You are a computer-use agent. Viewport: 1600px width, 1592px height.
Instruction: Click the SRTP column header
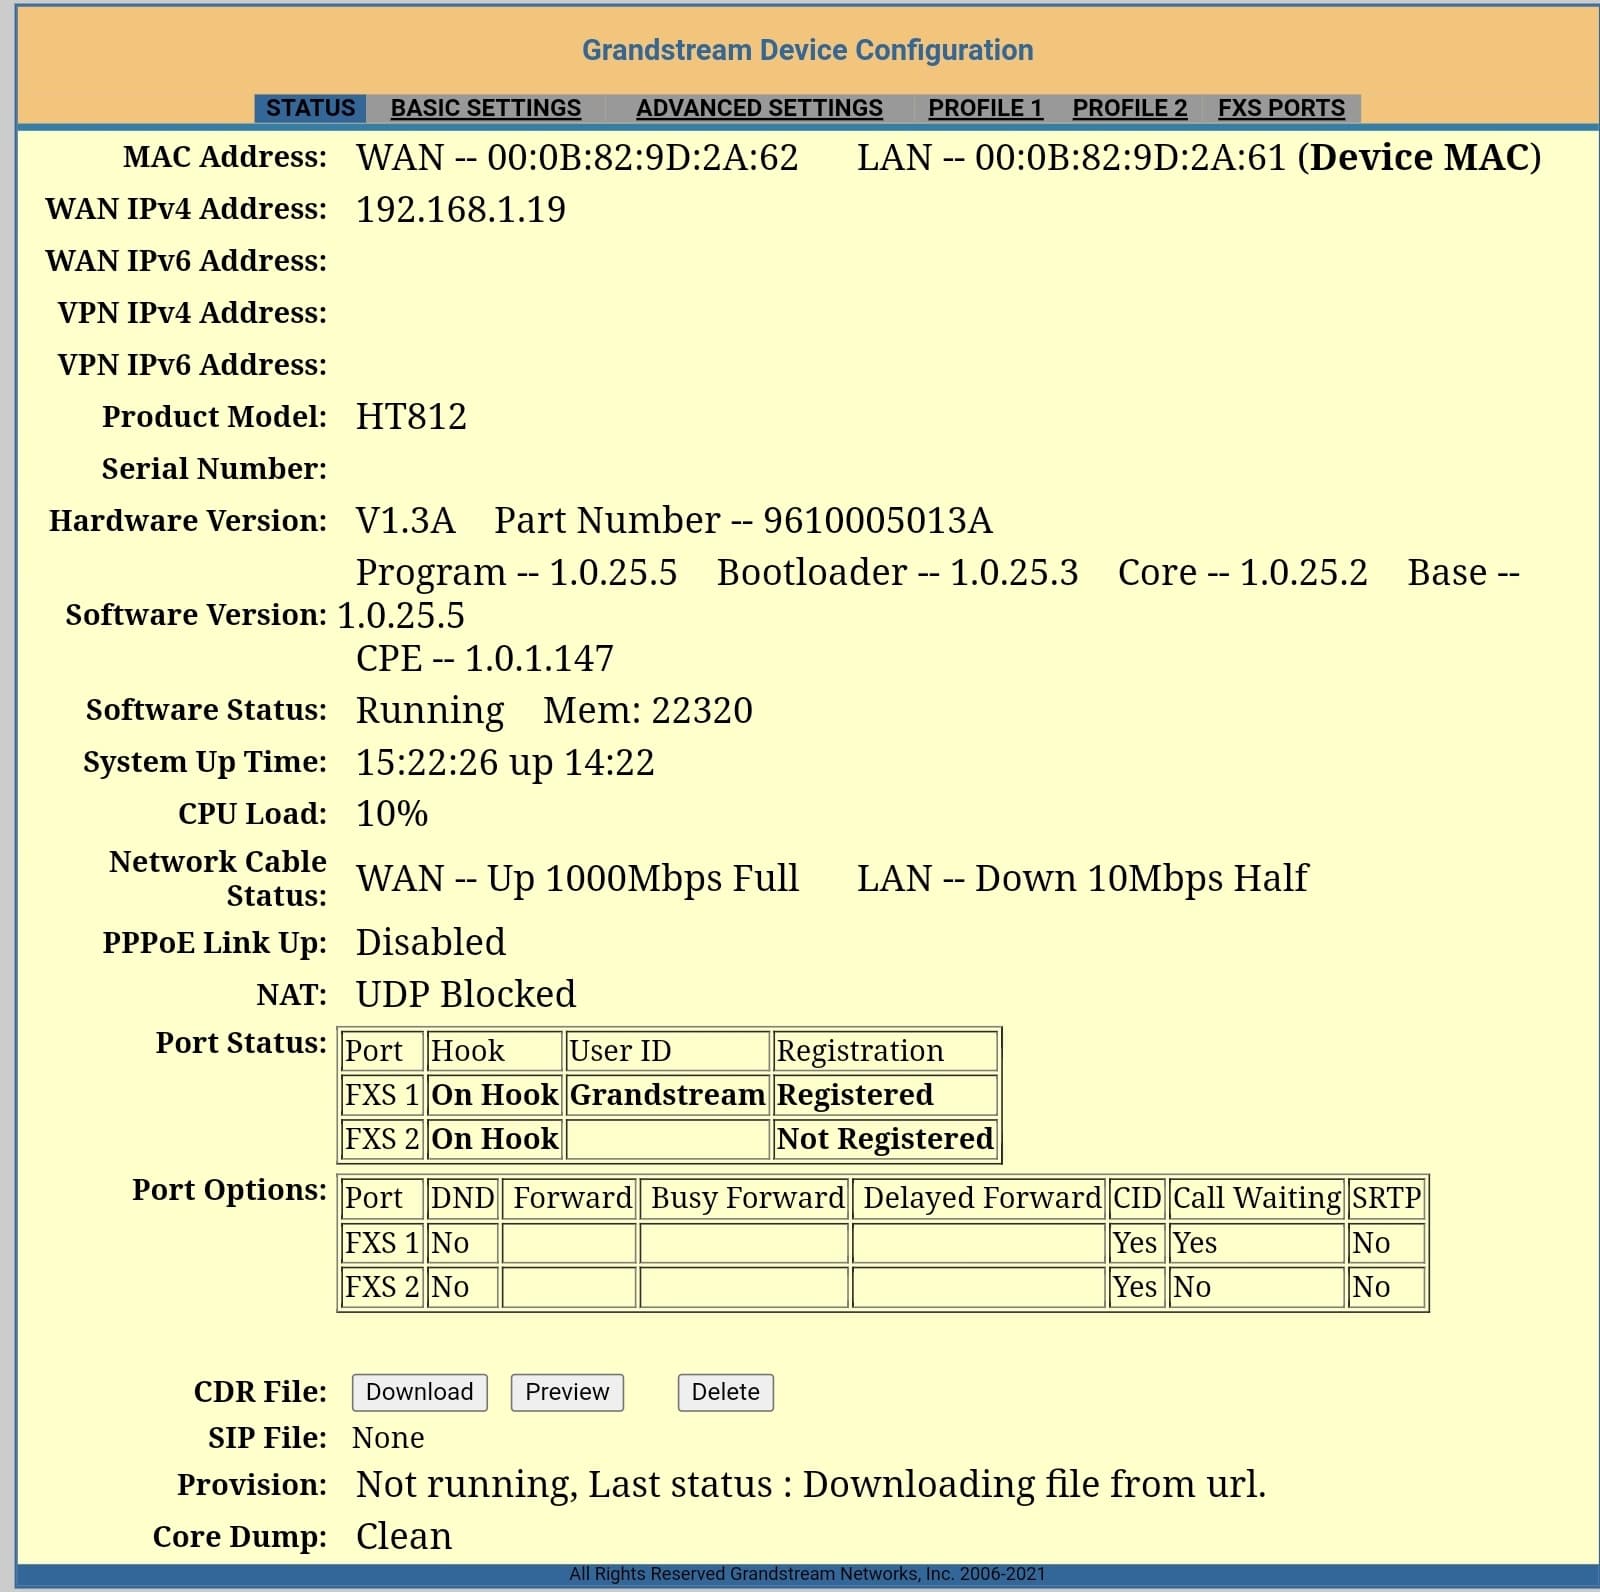click(x=1386, y=1198)
